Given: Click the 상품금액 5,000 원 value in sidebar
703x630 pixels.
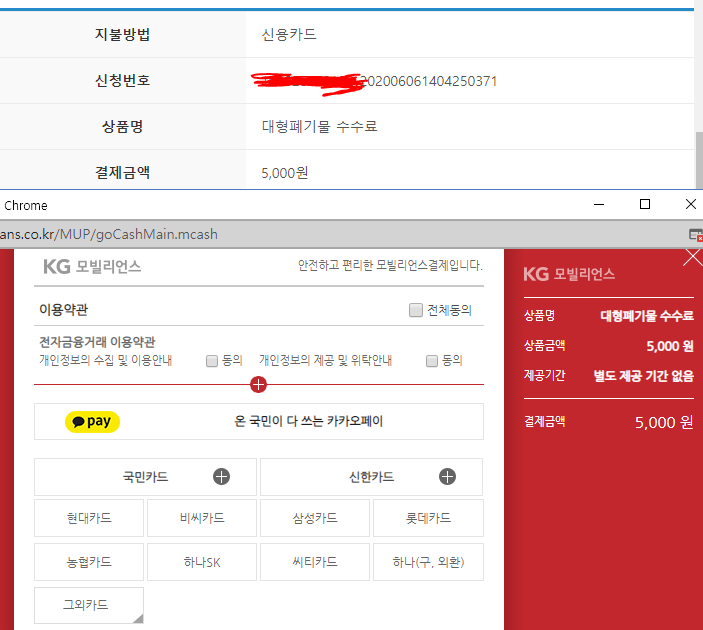Looking at the screenshot, I should click(x=670, y=346).
